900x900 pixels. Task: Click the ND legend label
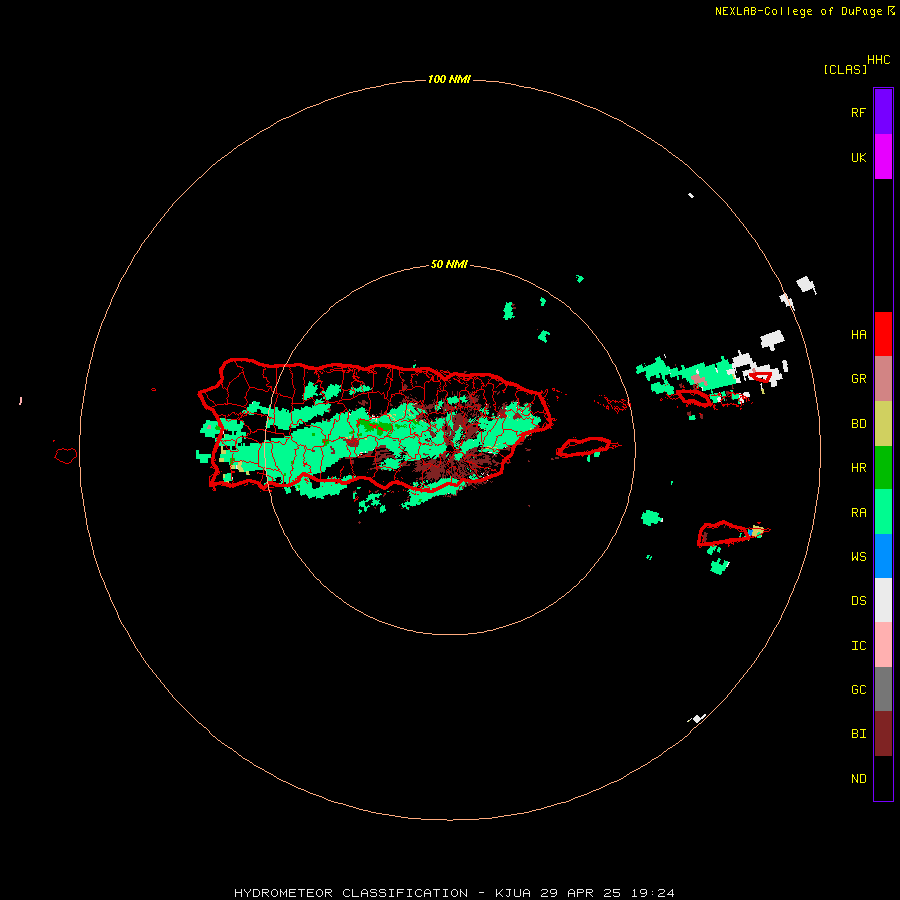[x=858, y=779]
